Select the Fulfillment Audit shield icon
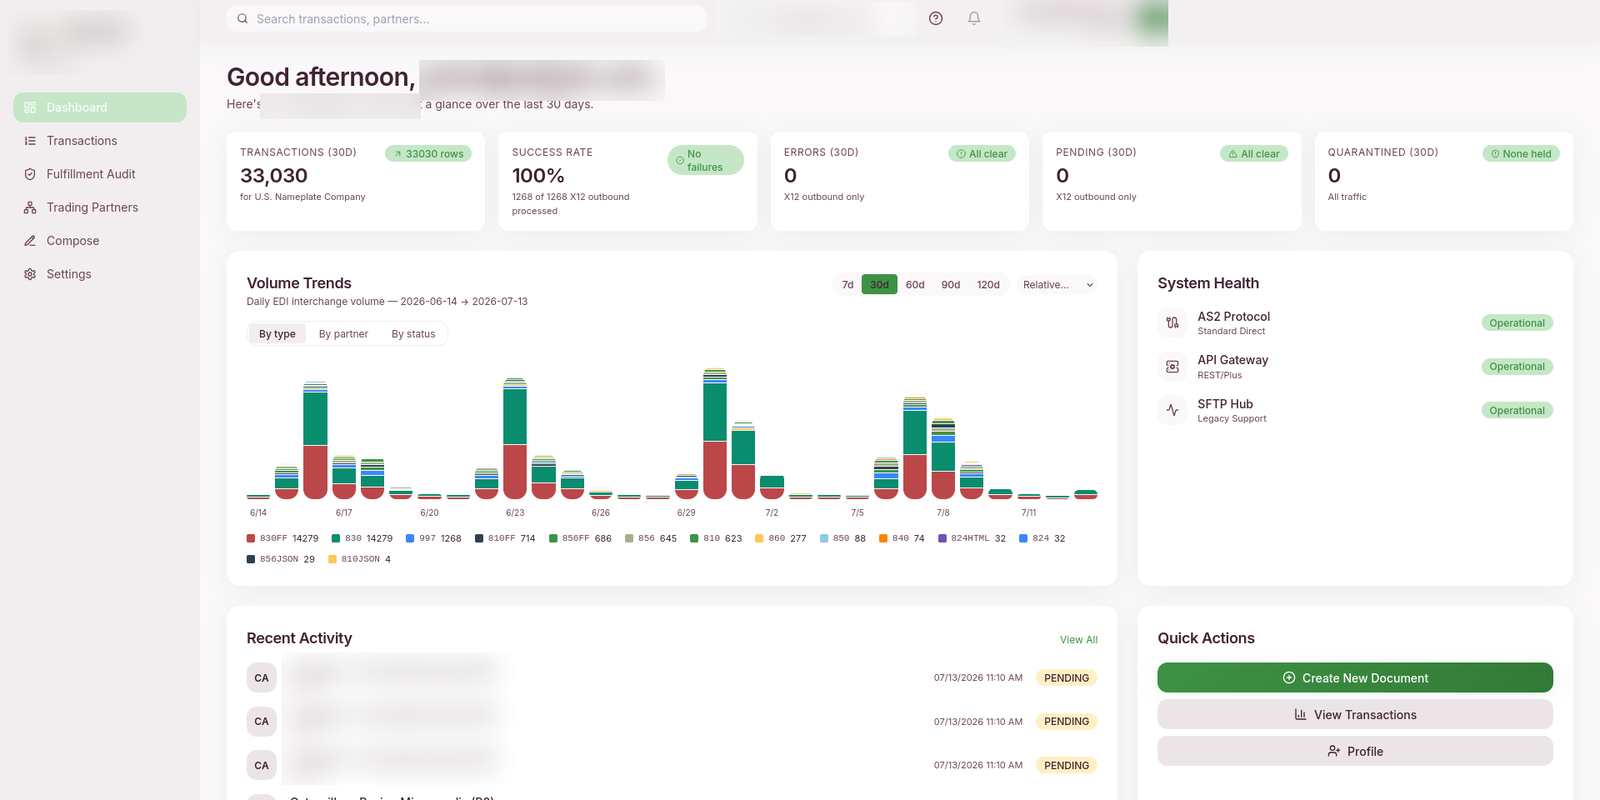 (30, 174)
